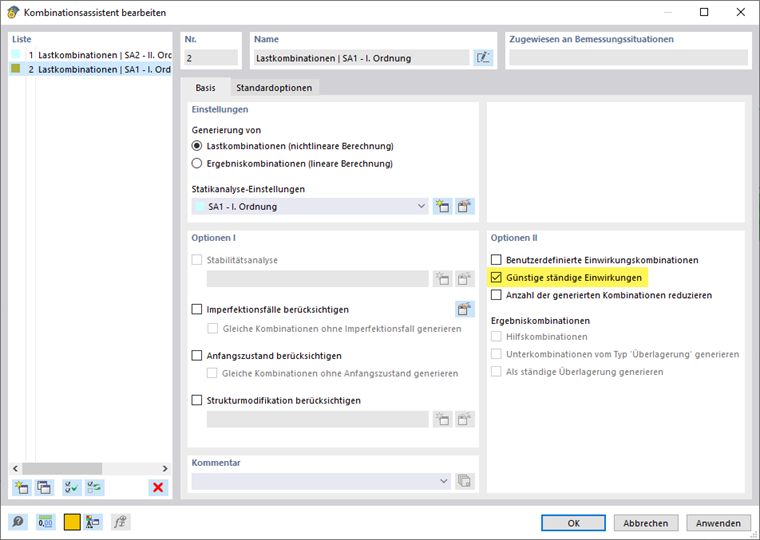Edit static analysis settings icon
The width and height of the screenshot is (760, 540).
coord(464,206)
